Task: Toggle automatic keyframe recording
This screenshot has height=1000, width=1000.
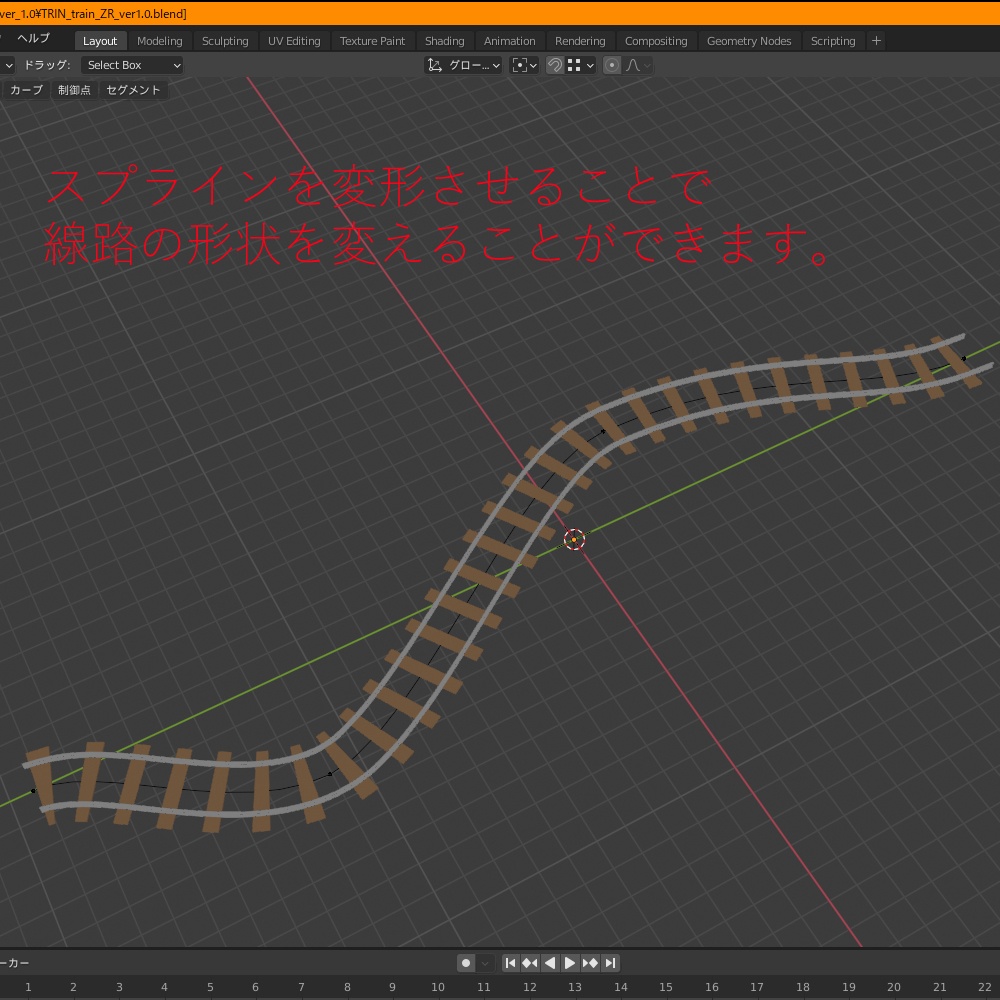Action: [464, 963]
